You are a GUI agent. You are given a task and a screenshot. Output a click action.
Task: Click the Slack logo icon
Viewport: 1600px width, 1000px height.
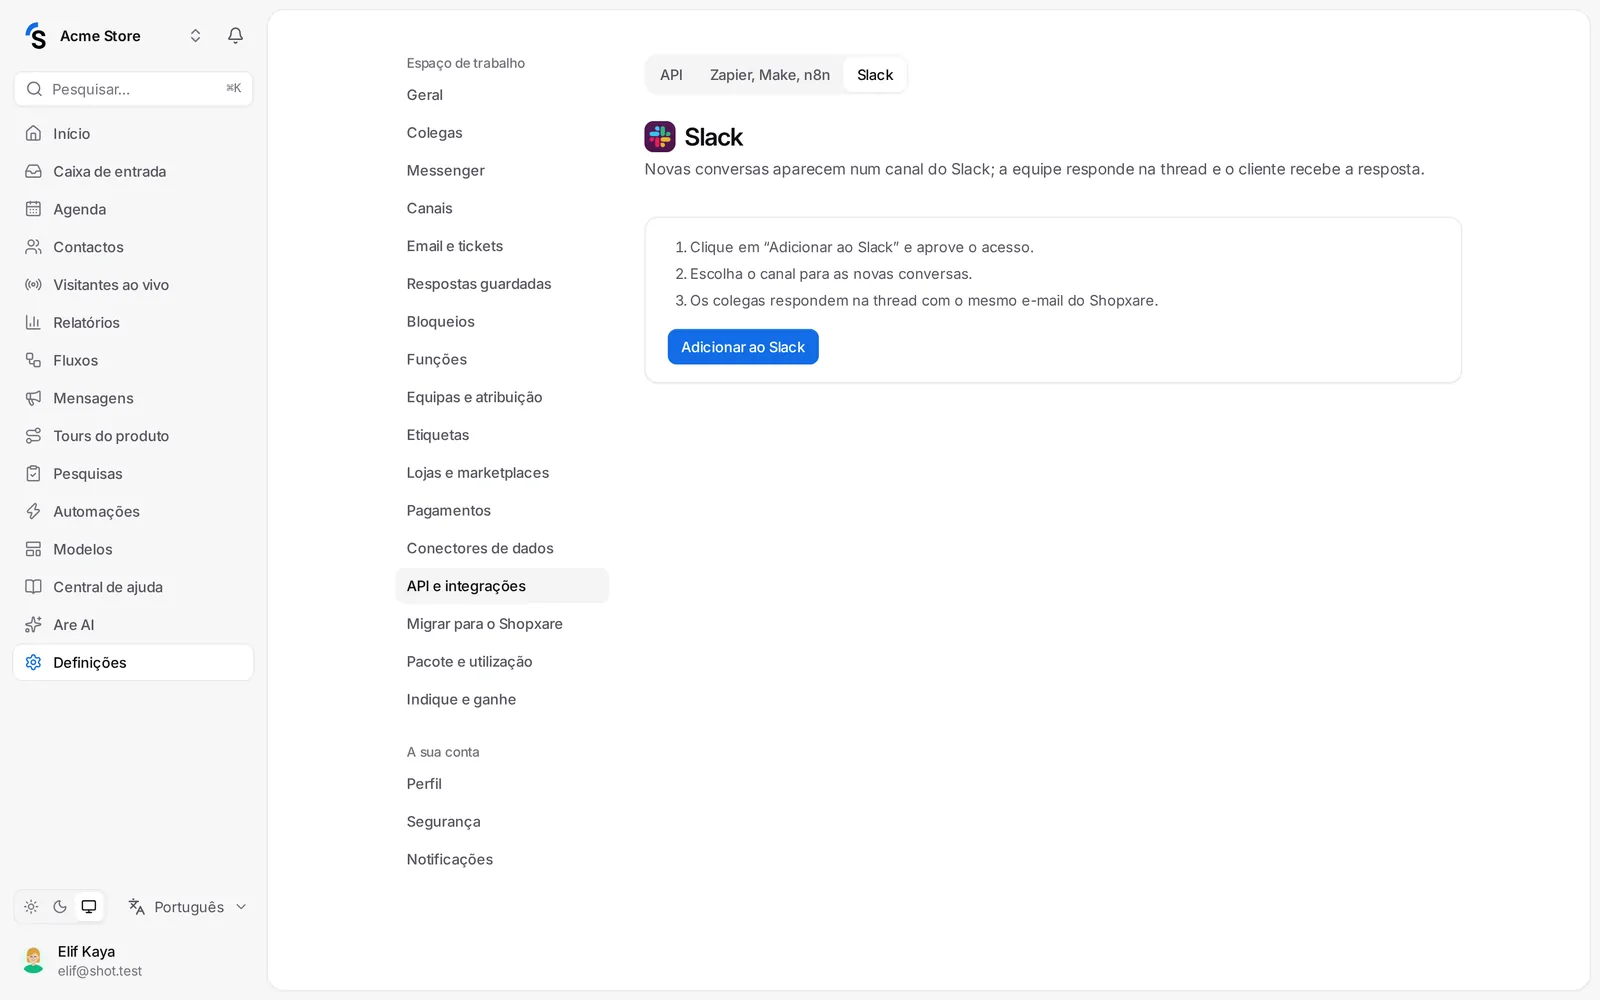click(x=660, y=137)
